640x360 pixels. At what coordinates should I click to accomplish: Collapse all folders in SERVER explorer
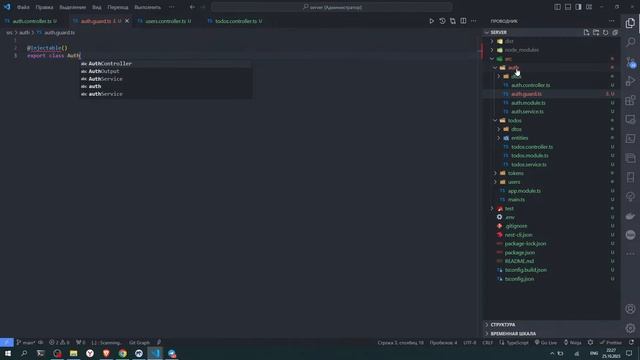[x=615, y=32]
